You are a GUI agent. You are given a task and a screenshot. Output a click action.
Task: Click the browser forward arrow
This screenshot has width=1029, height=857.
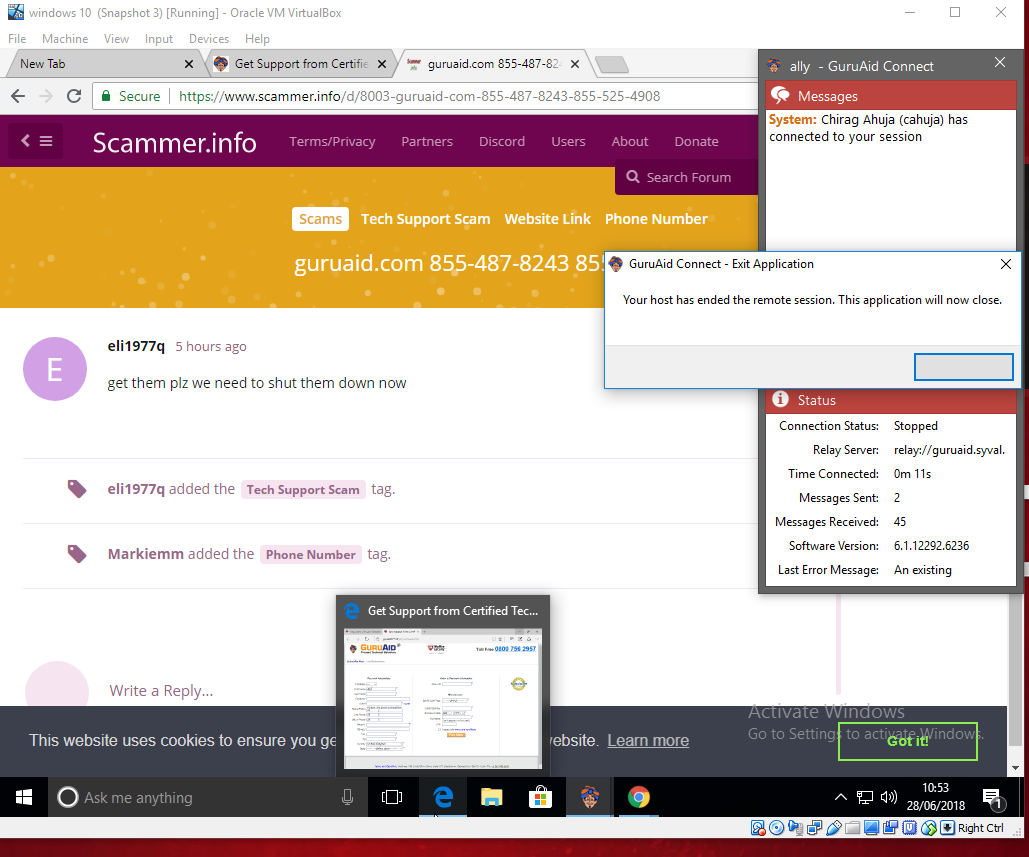pyautogui.click(x=46, y=96)
